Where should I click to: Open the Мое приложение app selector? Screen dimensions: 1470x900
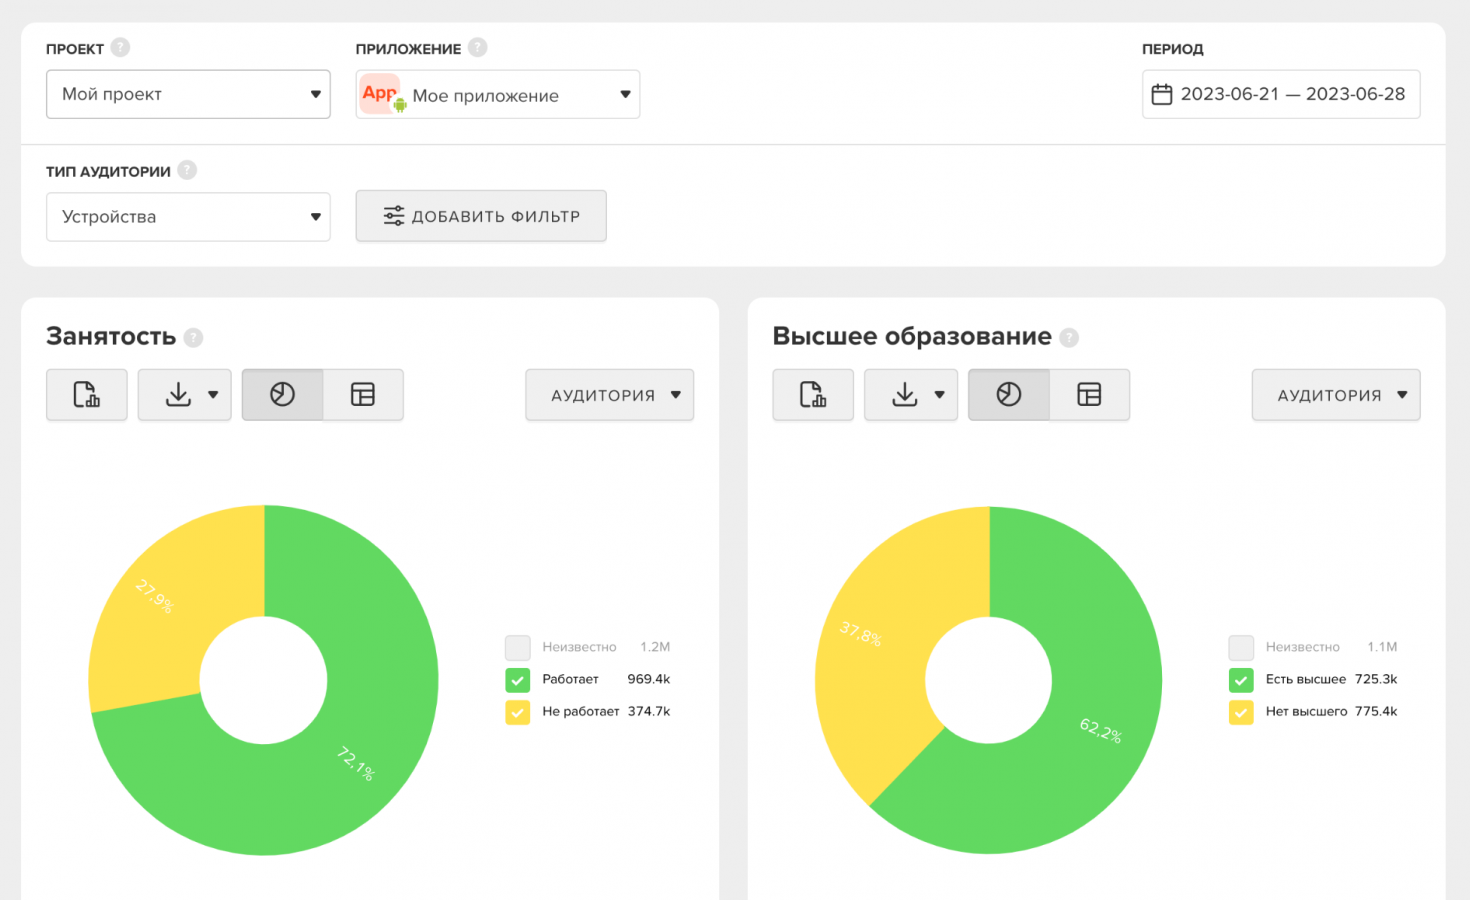tap(498, 95)
